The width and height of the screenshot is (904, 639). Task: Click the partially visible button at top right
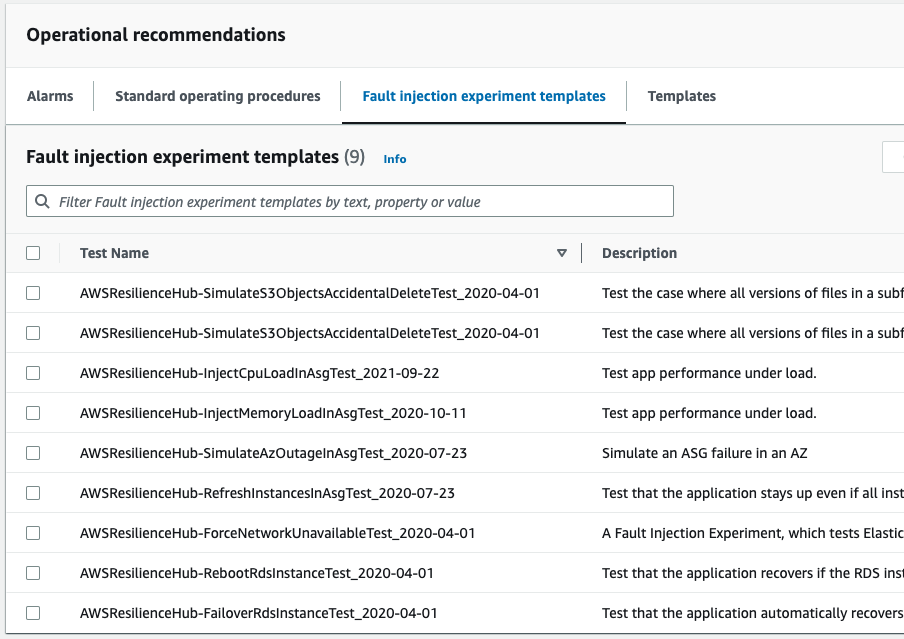point(895,157)
